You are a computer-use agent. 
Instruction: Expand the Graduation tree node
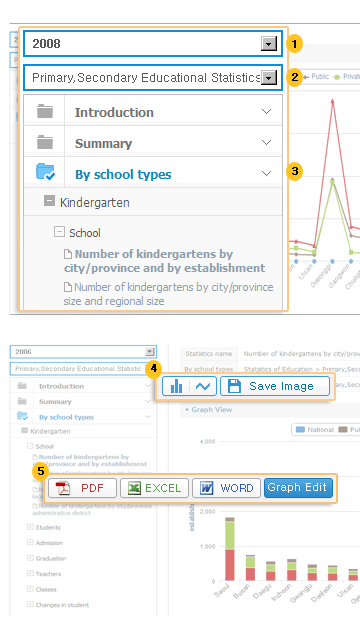tap(30, 558)
